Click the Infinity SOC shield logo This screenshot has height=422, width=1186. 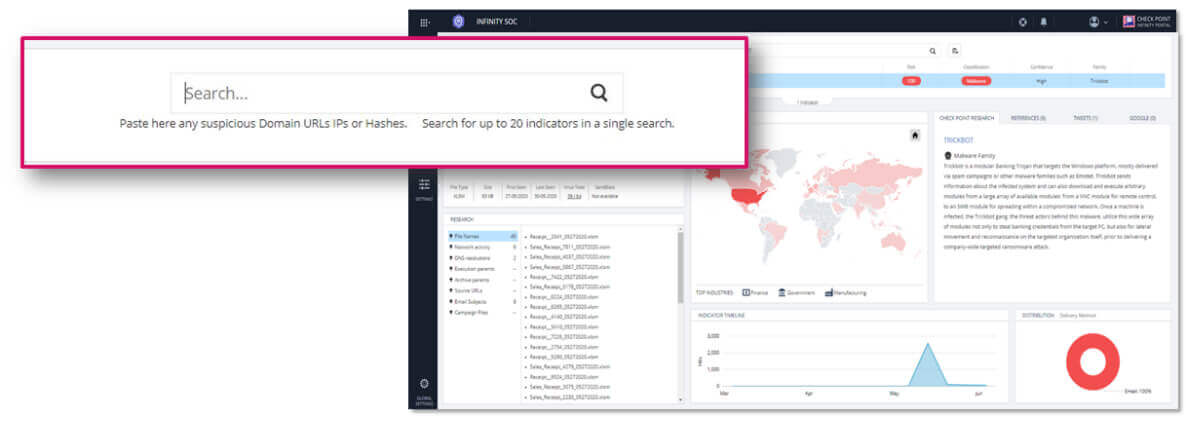coord(458,22)
